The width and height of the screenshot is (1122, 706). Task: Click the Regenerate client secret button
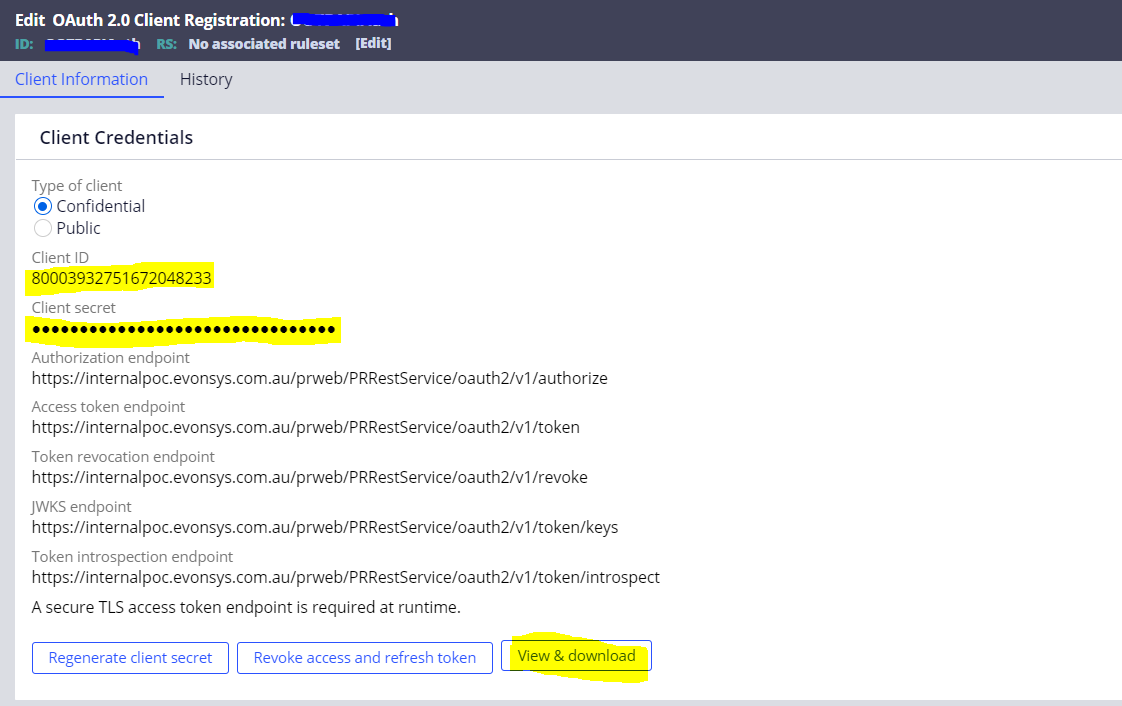[x=130, y=657]
